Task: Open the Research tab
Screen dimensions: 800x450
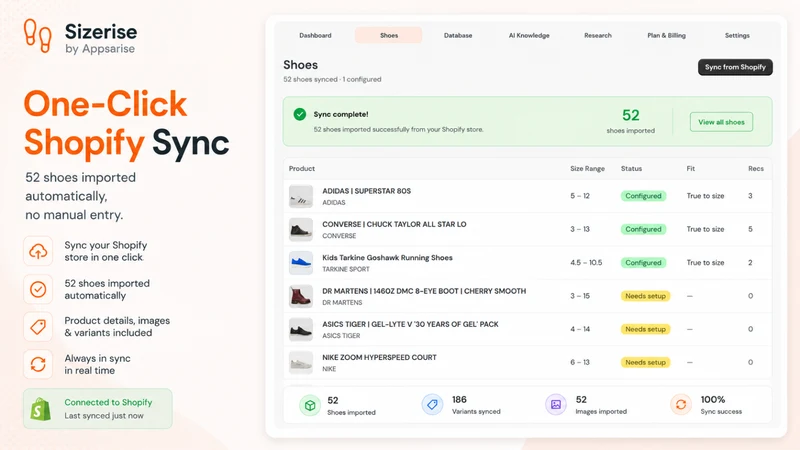Action: click(598, 35)
